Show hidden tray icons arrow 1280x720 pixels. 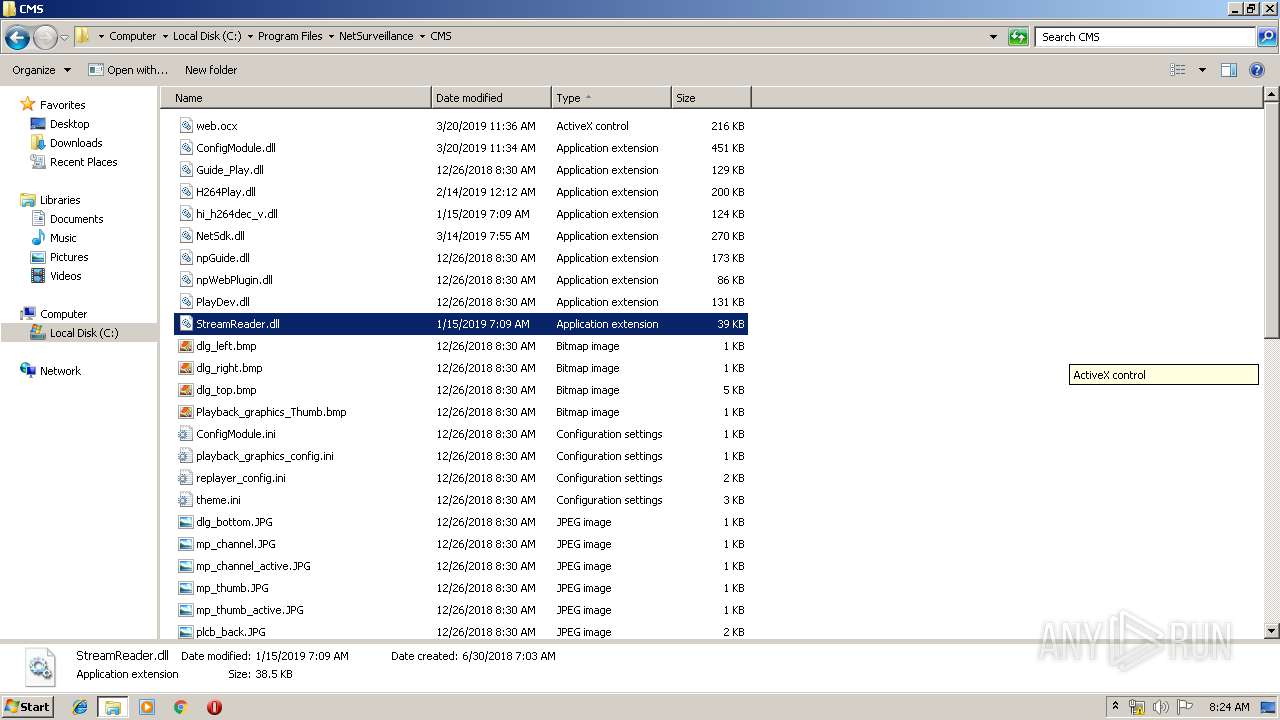(x=1116, y=707)
